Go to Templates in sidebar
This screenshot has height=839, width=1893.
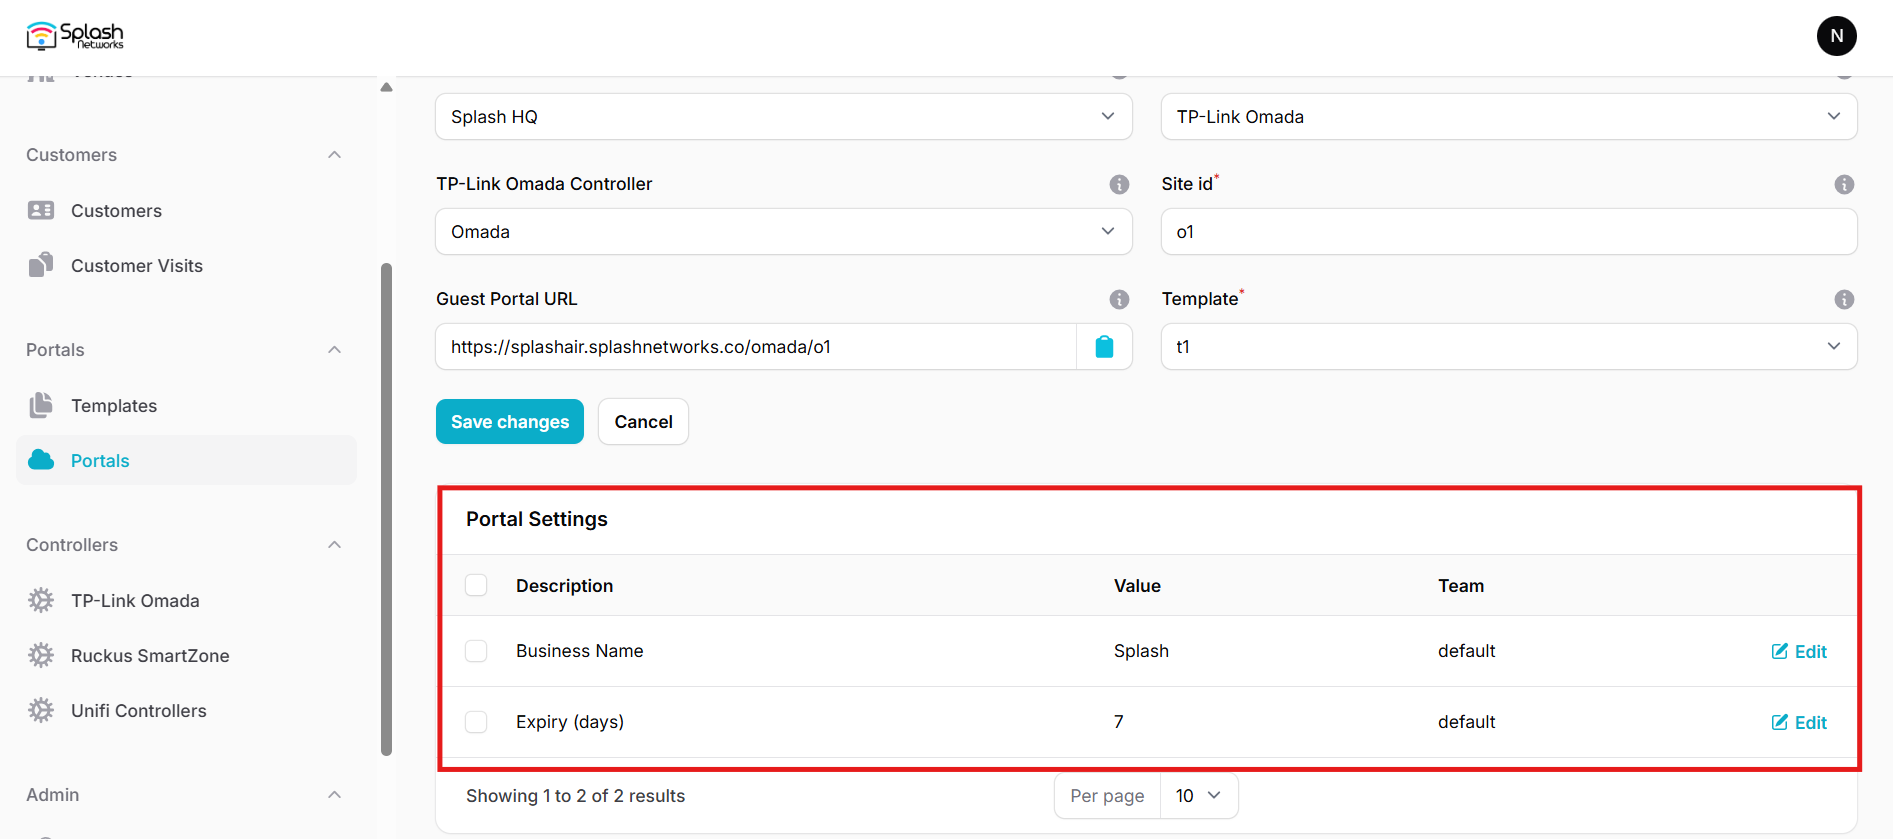(x=186, y=405)
